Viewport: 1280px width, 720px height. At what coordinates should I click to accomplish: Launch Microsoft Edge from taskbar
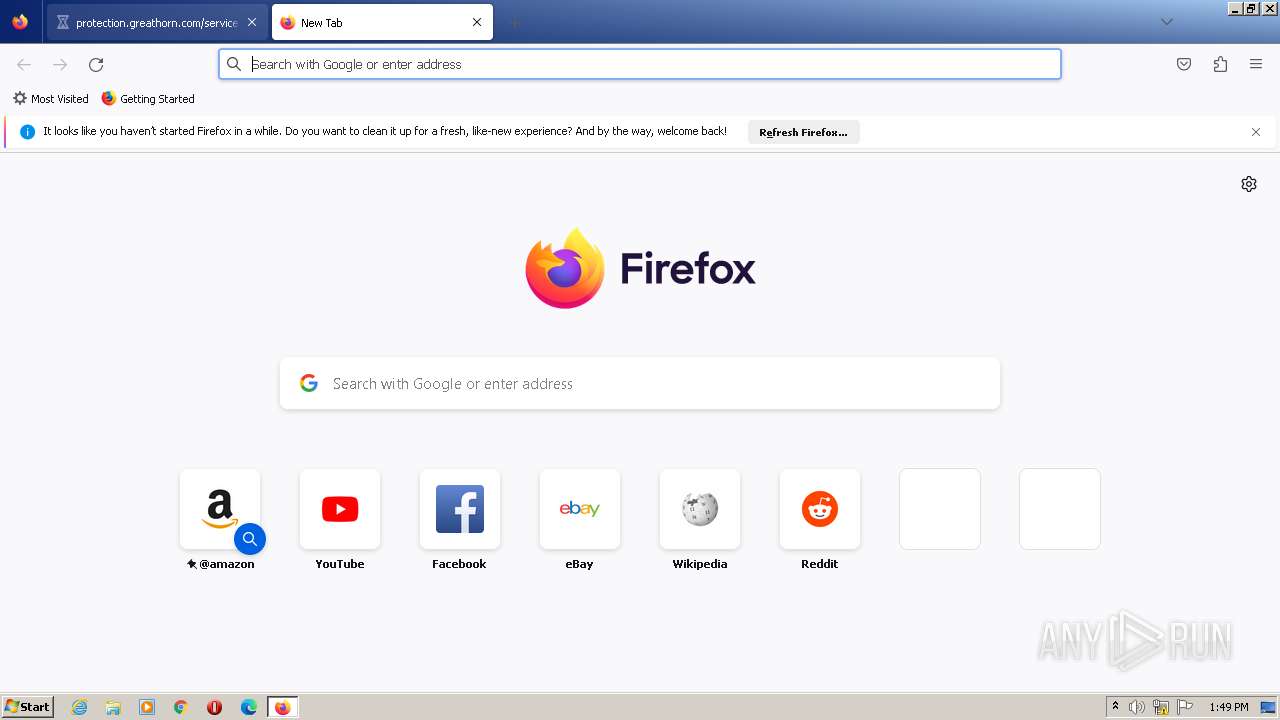click(249, 707)
